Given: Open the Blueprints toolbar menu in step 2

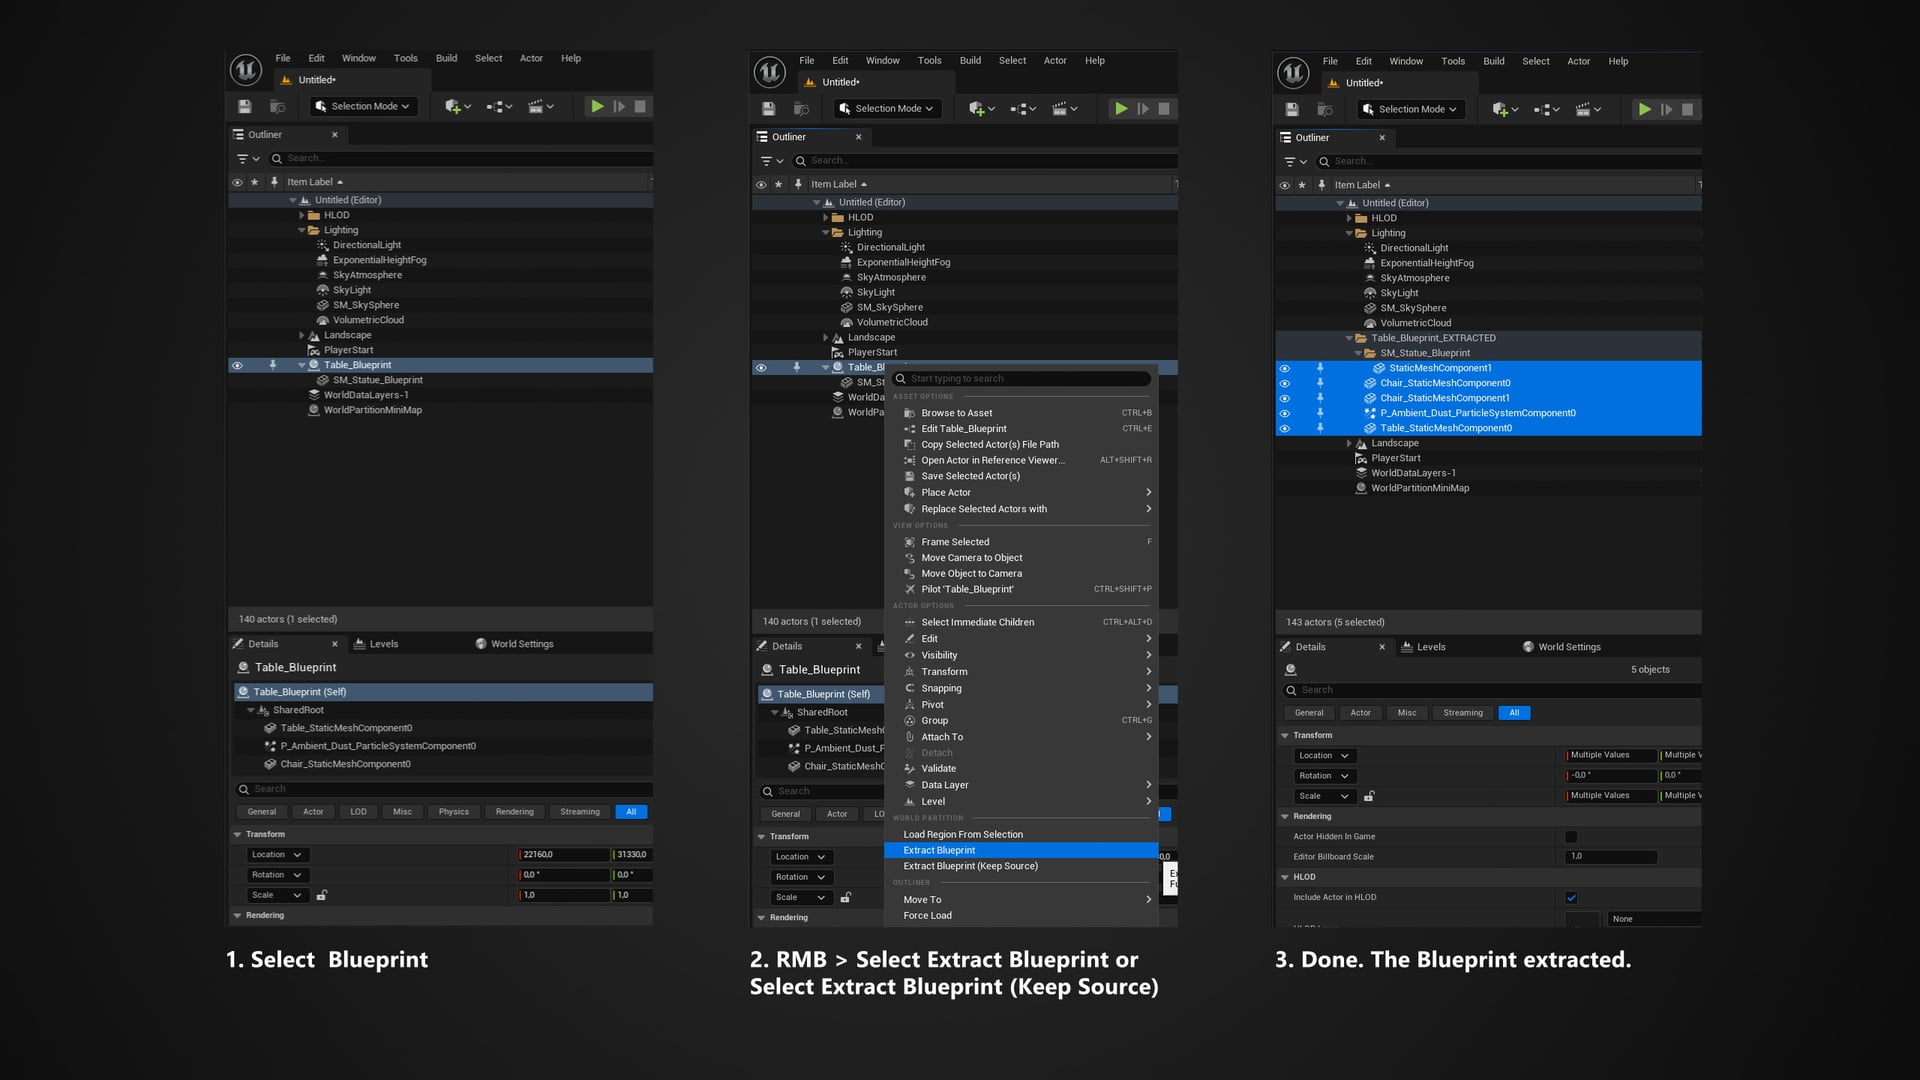Looking at the screenshot, I should point(1022,109).
